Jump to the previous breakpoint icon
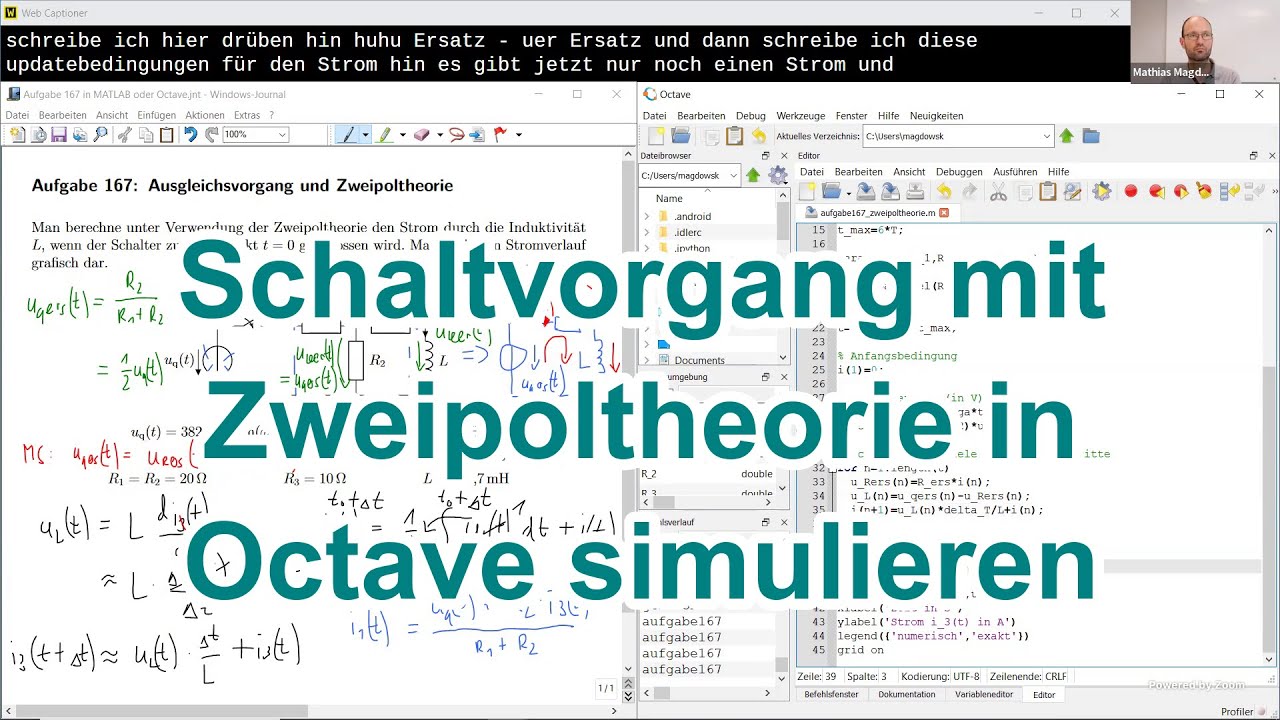 click(1156, 191)
